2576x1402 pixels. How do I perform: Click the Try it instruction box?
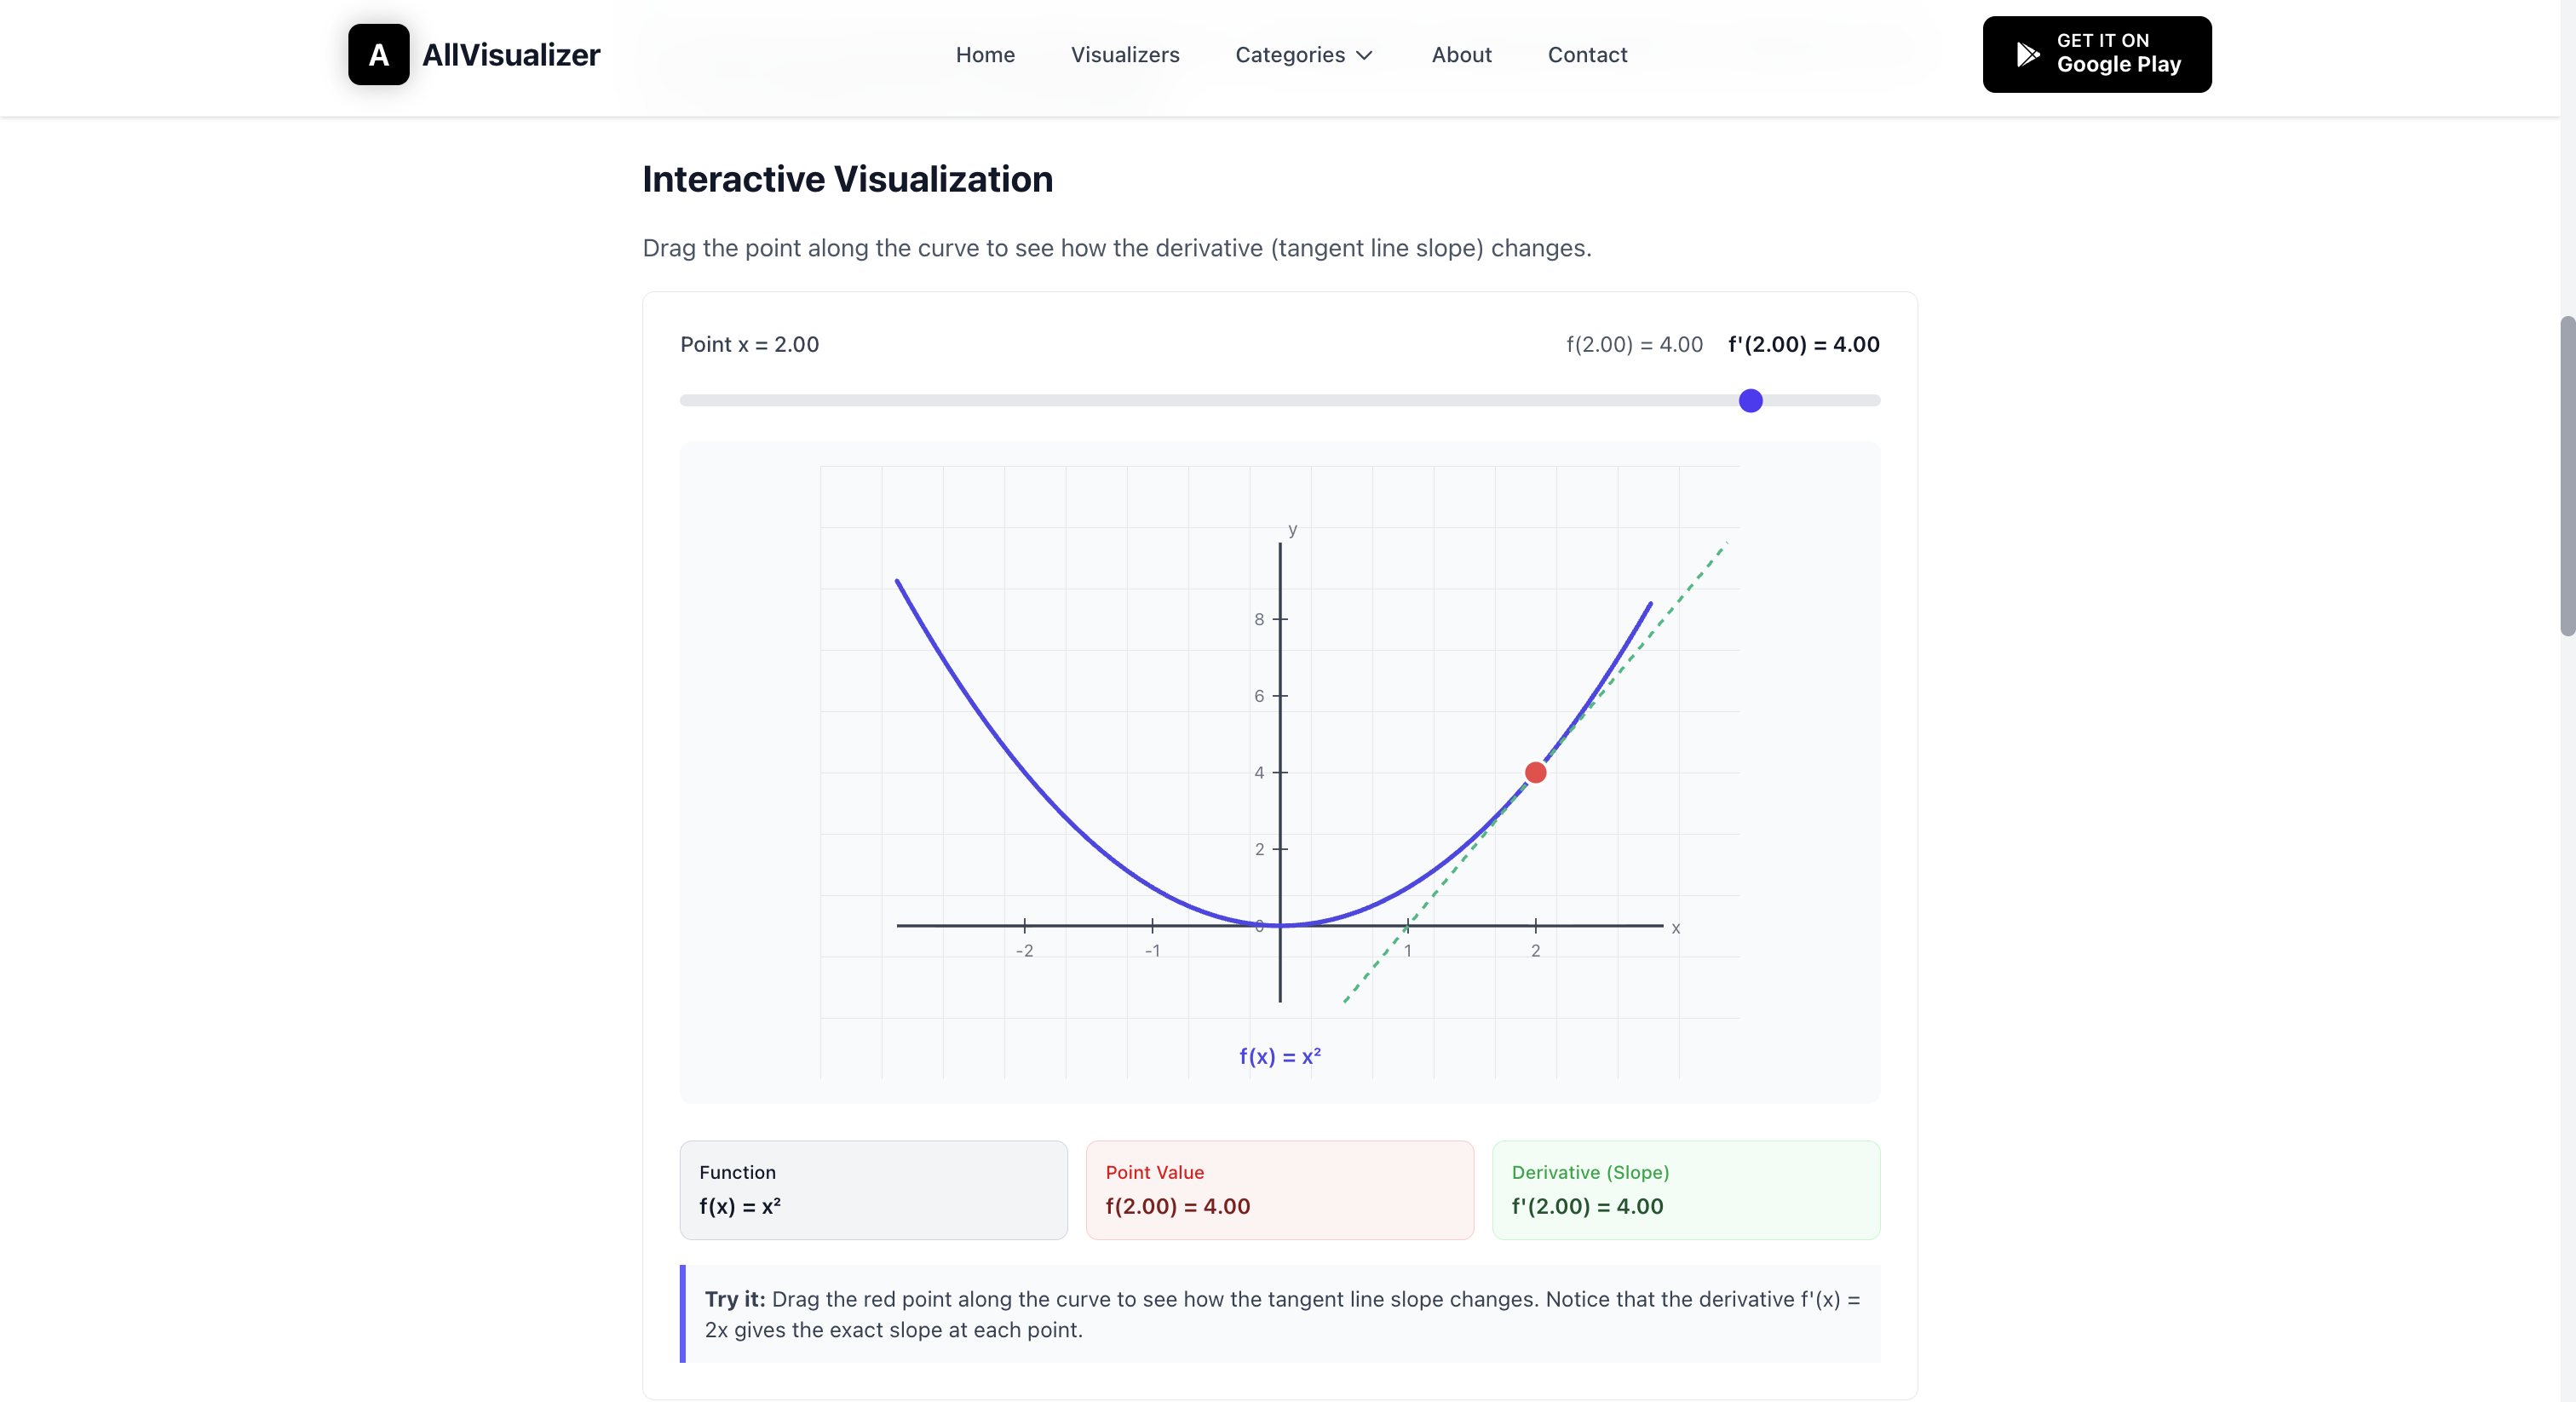(x=1280, y=1314)
